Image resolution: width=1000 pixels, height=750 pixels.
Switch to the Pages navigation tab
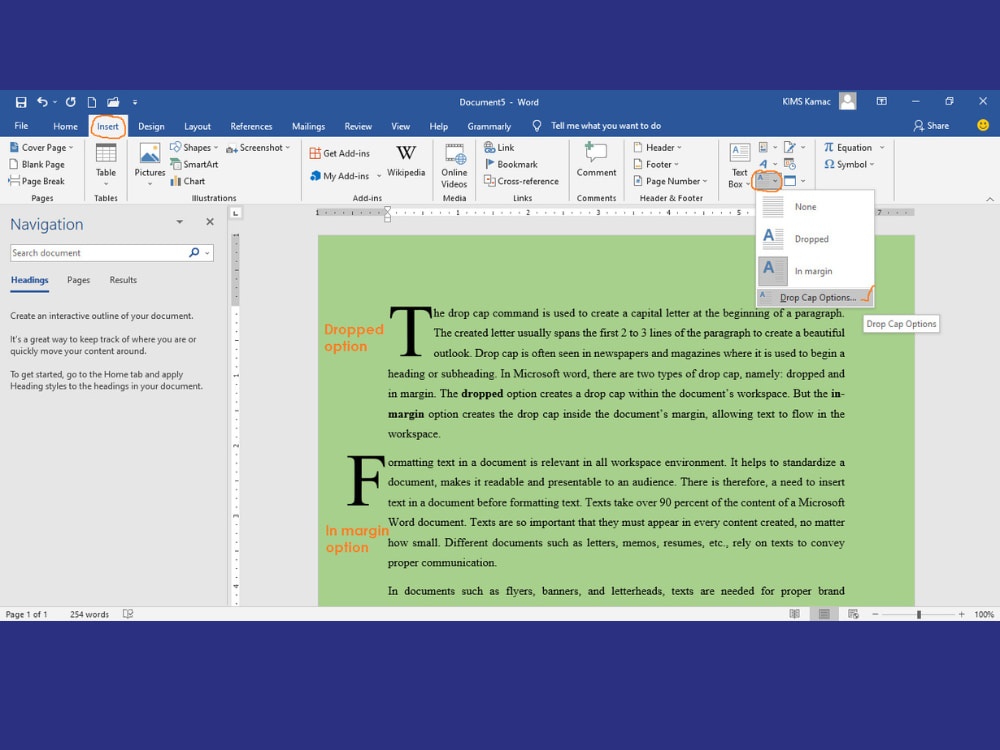coord(78,280)
